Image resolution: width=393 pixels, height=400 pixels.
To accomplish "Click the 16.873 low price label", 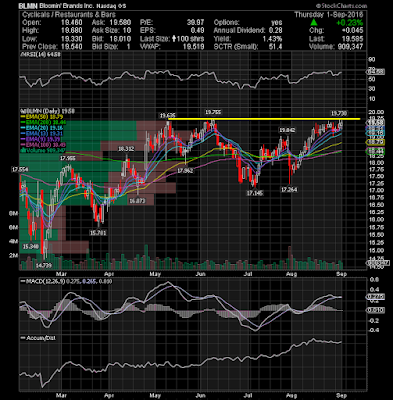I will [137, 201].
